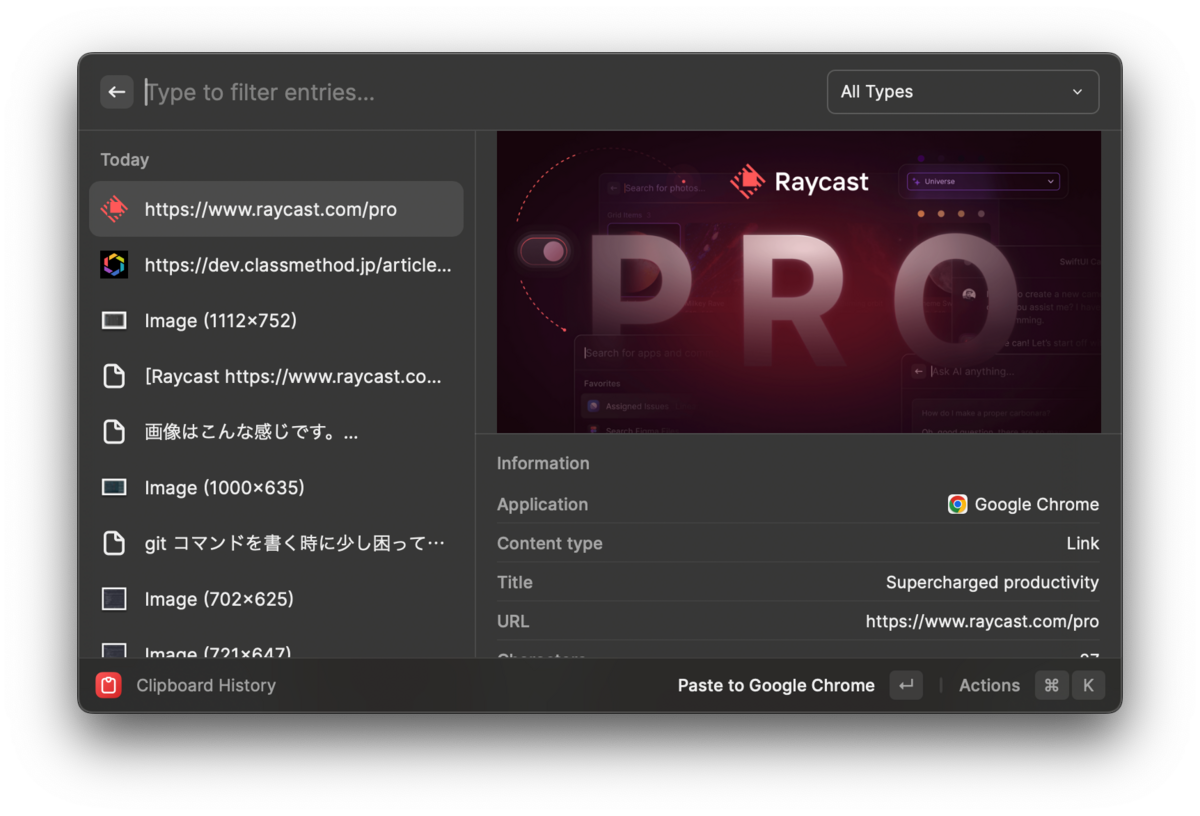Screen dimensions: 1200x816
Task: Select the 画像はこんな感じです entry
Action: 276,432
